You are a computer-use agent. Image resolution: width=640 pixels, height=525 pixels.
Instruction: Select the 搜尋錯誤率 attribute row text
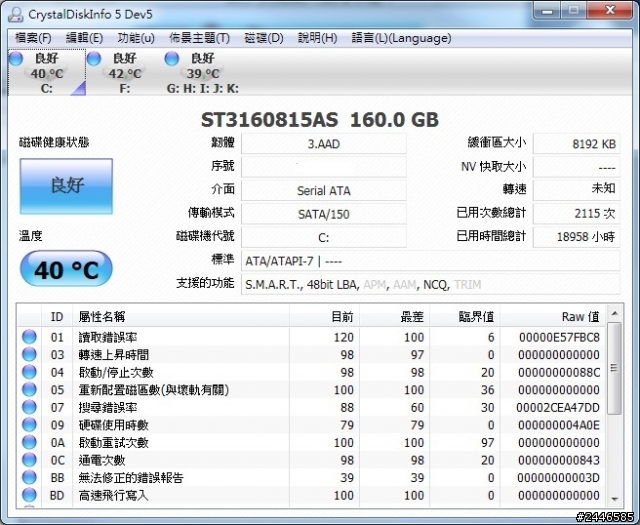(x=108, y=407)
